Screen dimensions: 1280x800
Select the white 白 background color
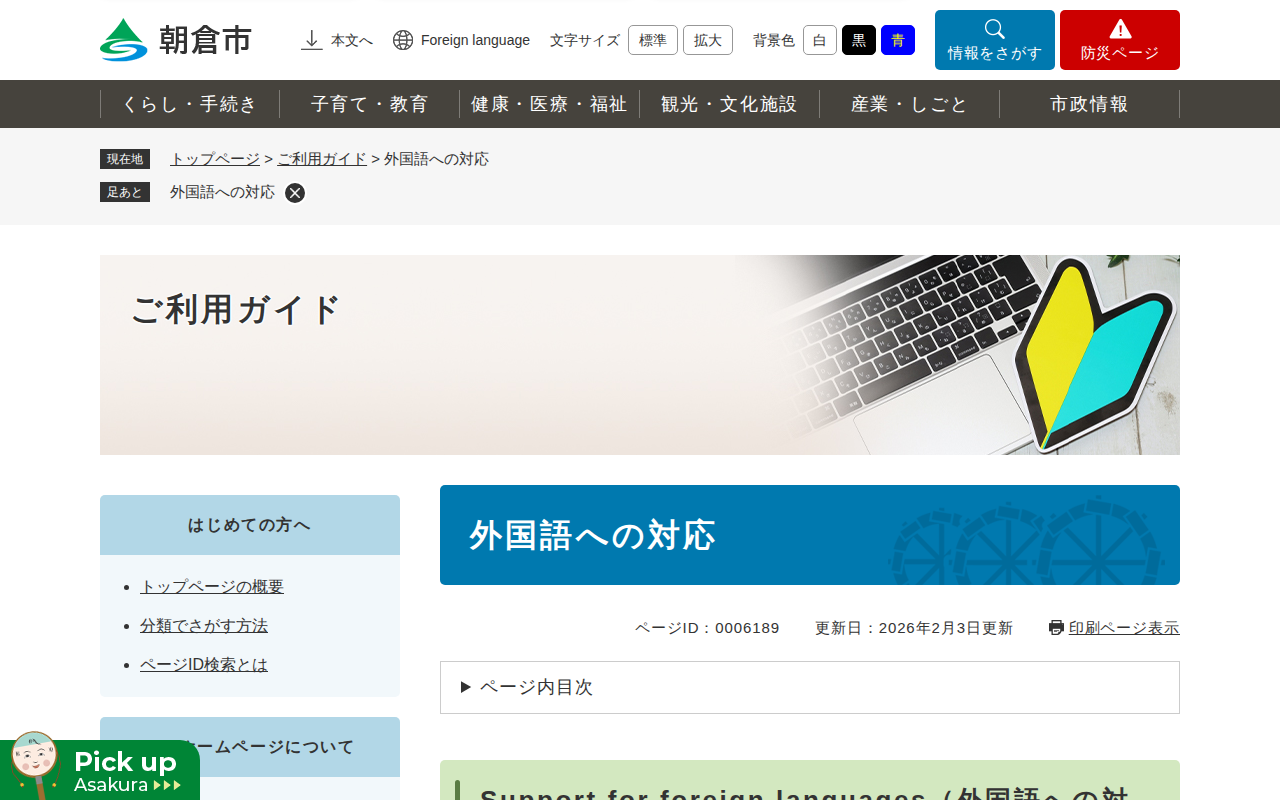tap(820, 40)
